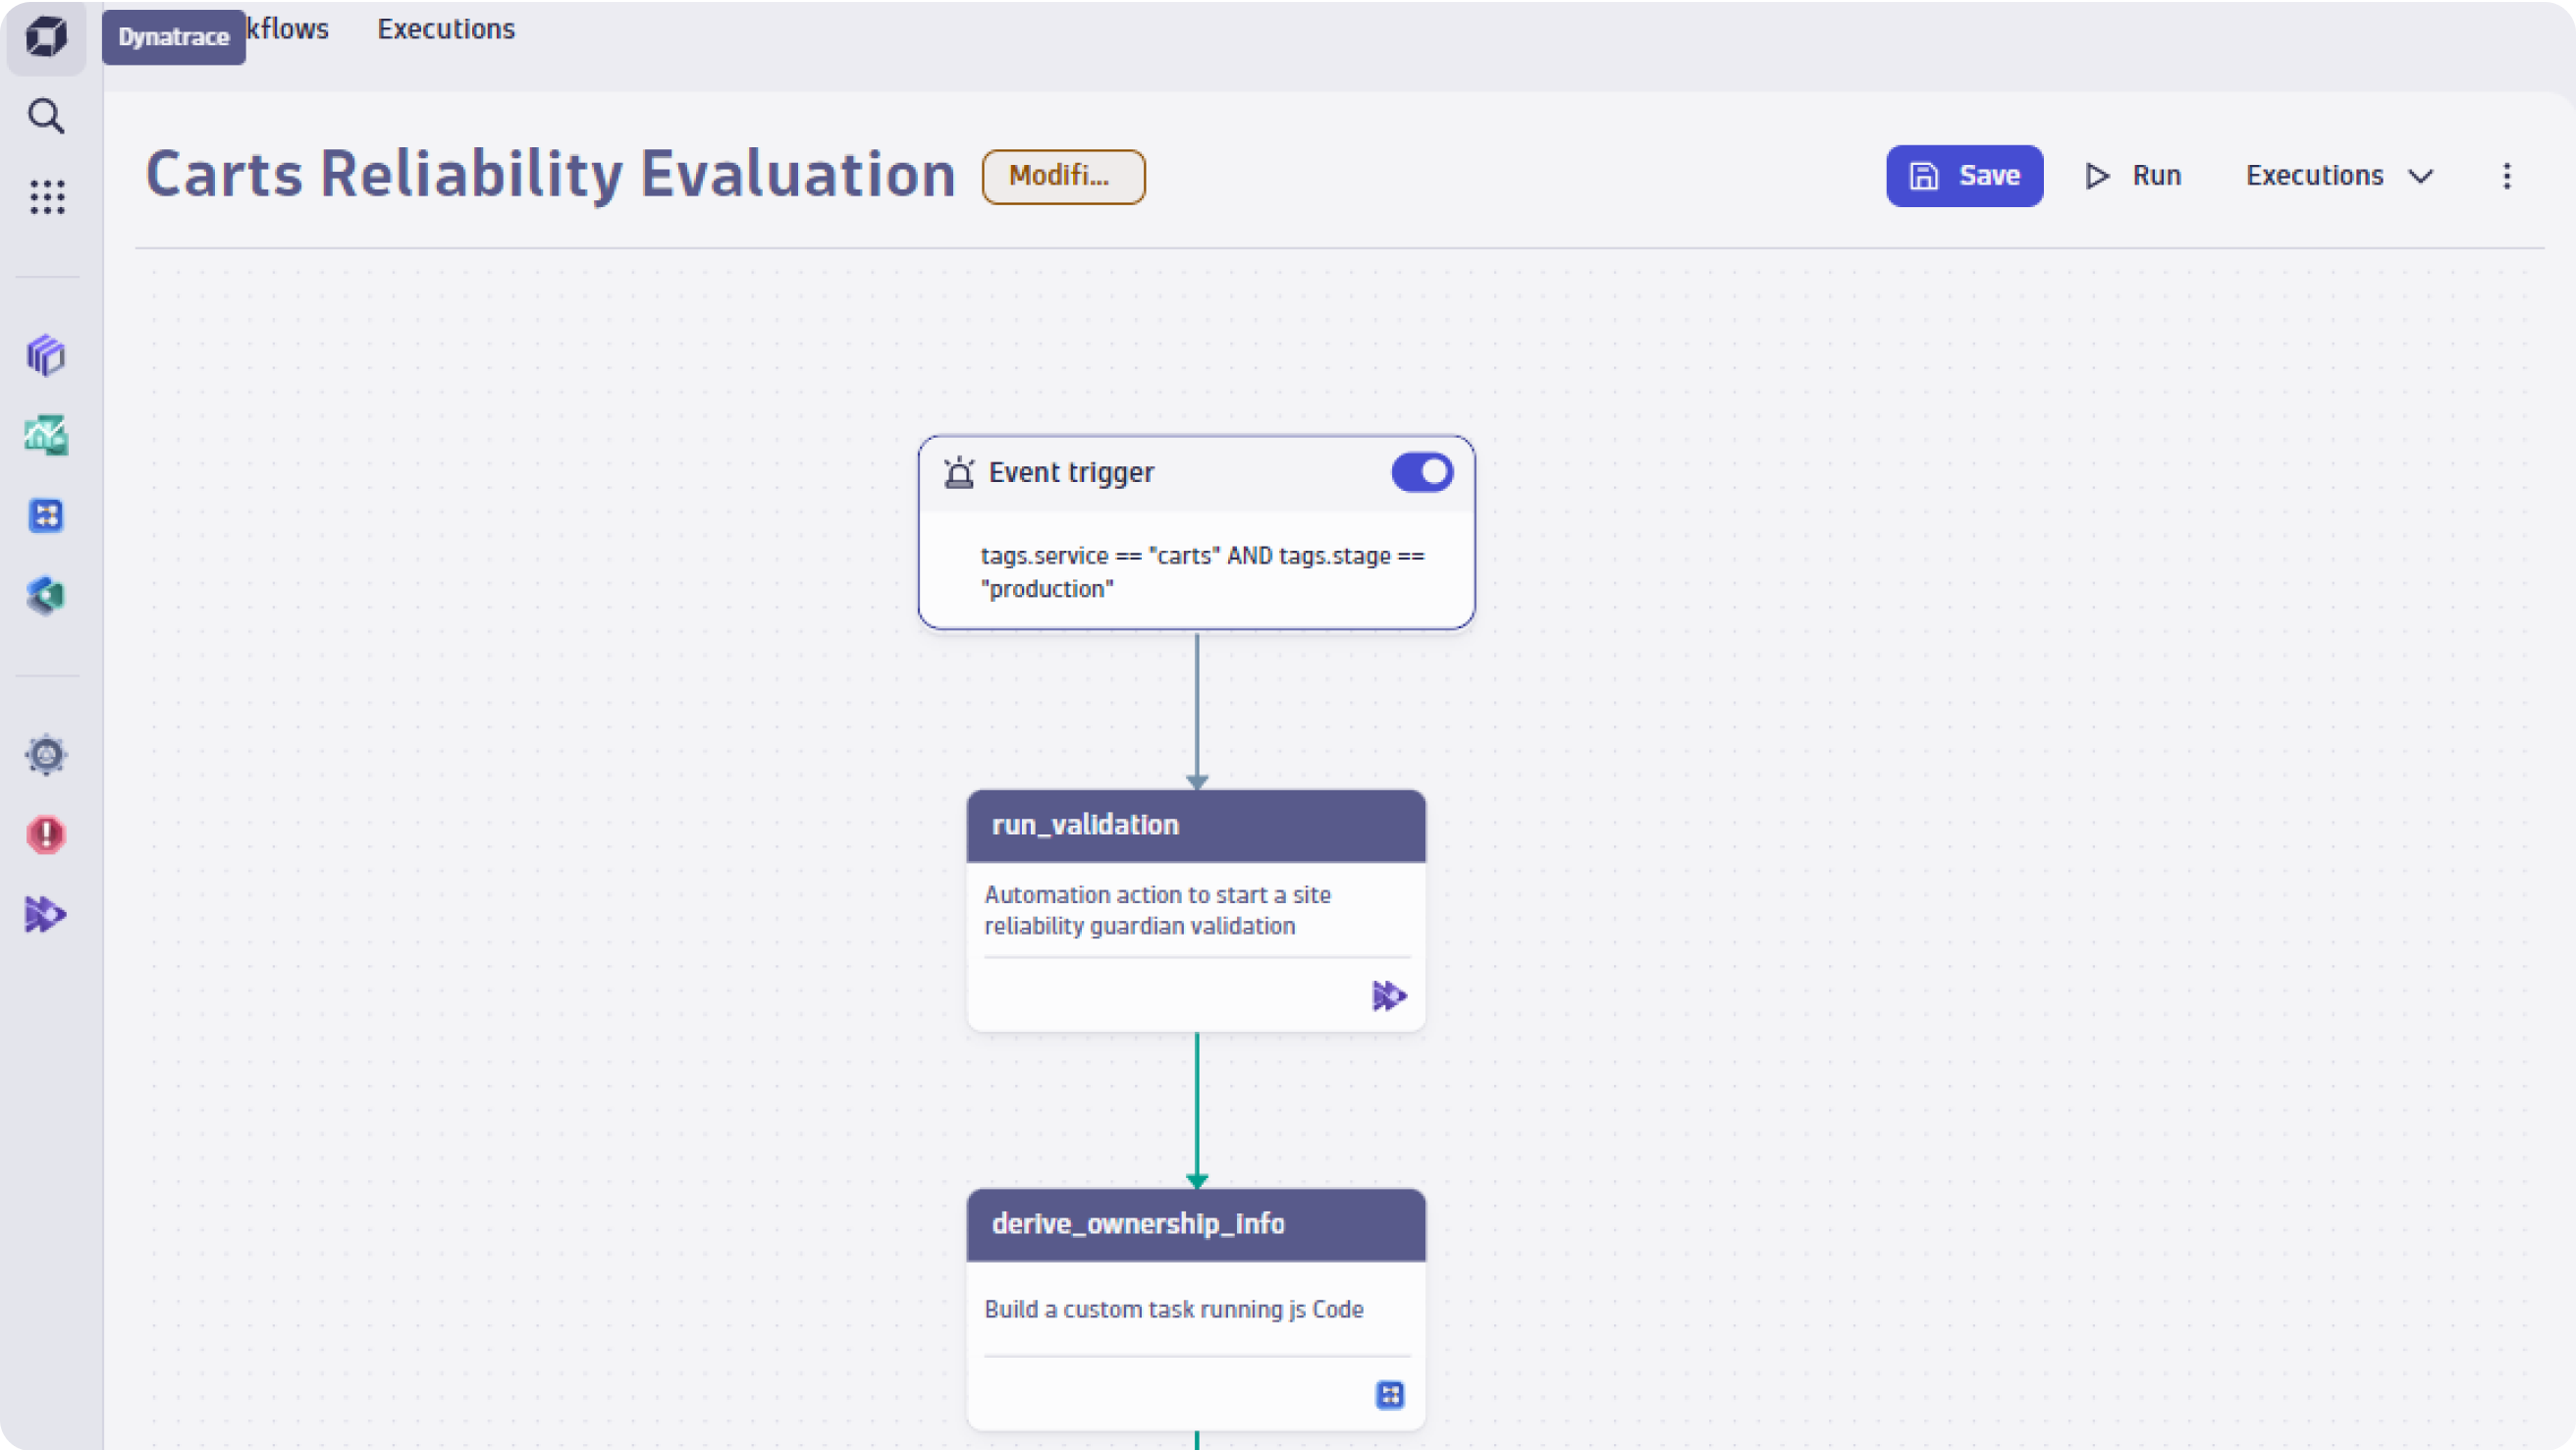Select the run_validation task node
Image resolution: width=2576 pixels, height=1450 pixels.
click(x=1195, y=826)
